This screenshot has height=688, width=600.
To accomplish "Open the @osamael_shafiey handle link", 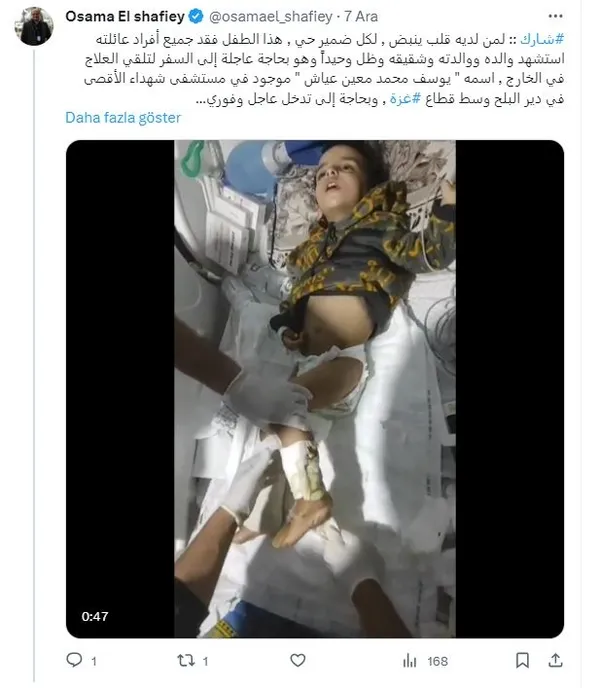I will (270, 17).
